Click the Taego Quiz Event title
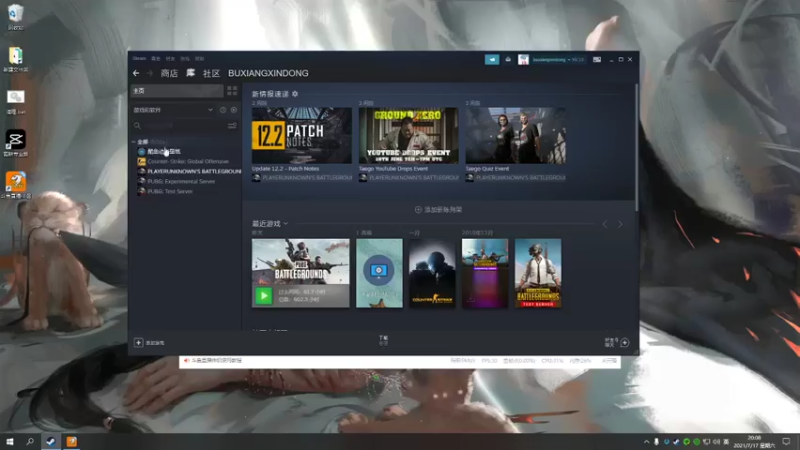This screenshot has width=800, height=450. (487, 168)
